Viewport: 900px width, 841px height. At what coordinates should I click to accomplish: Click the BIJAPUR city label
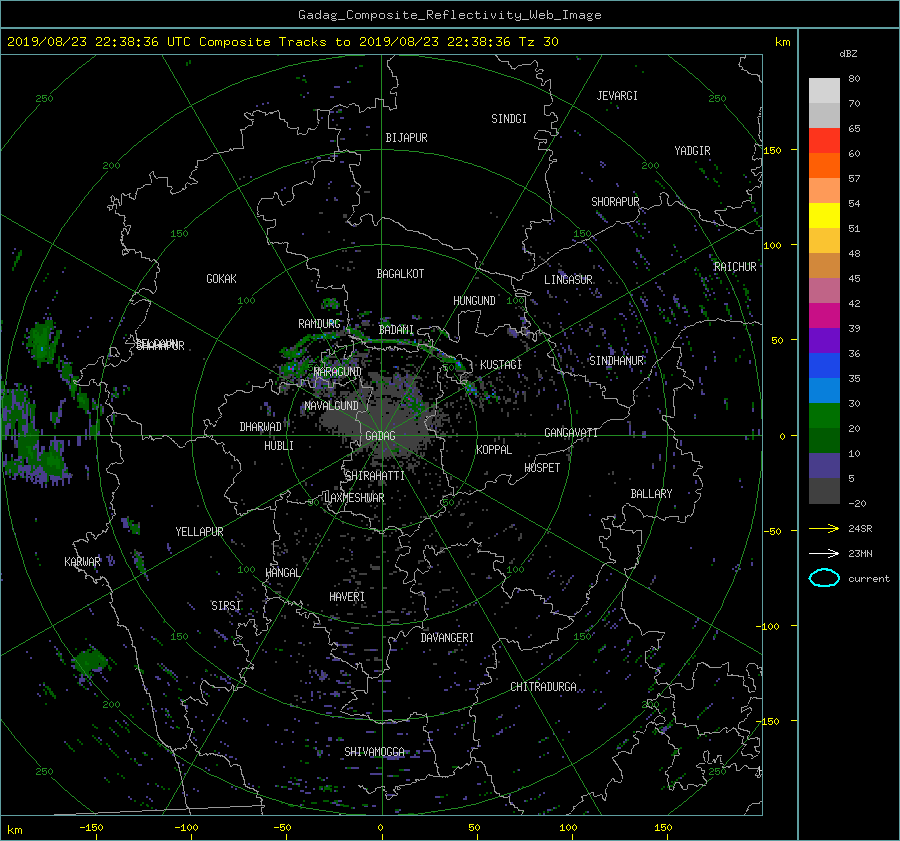(x=406, y=138)
